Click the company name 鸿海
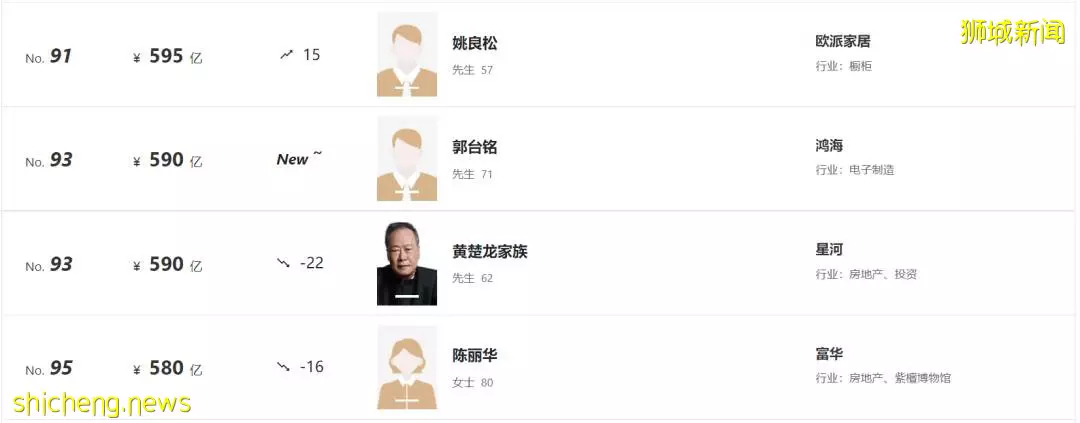1080x423 pixels. pyautogui.click(x=829, y=145)
